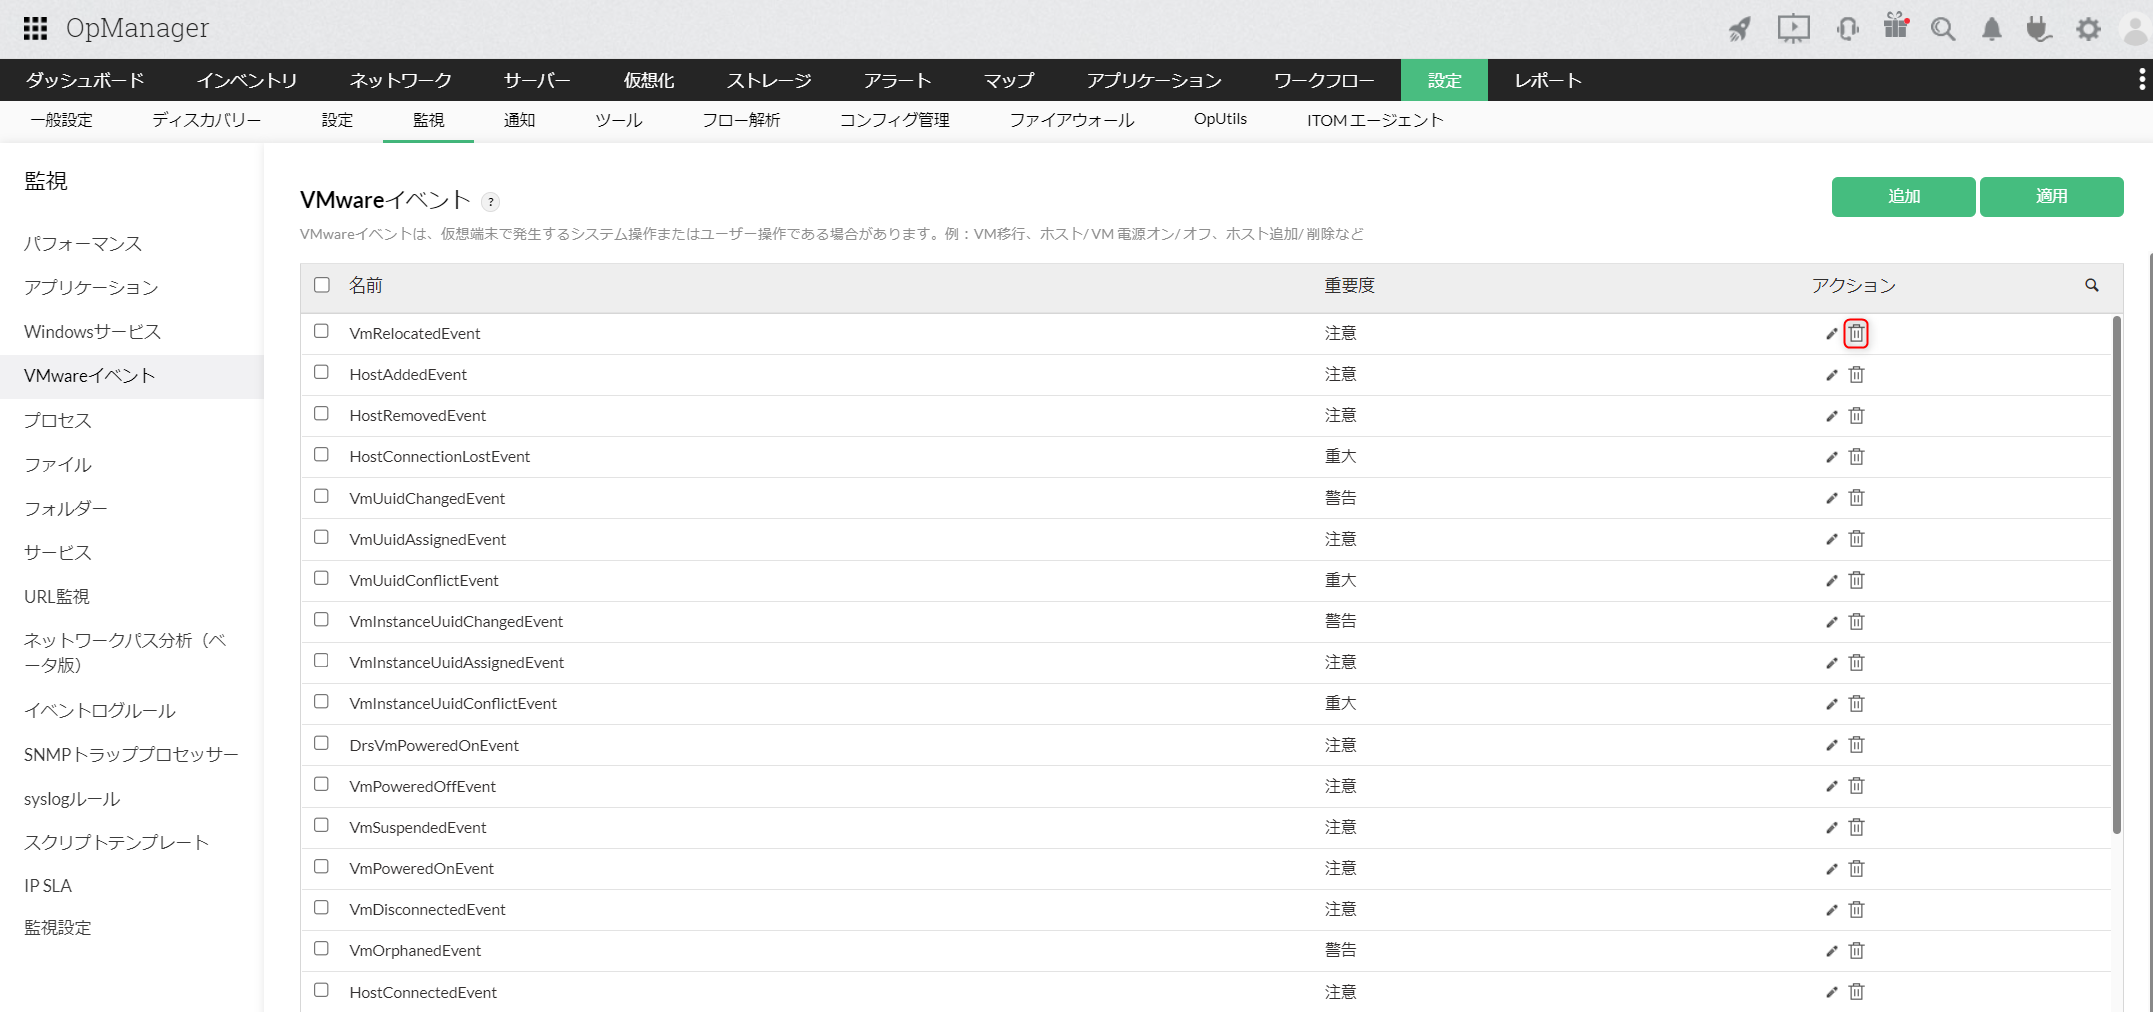Screen dimensions: 2153x1012
Task: Open the gift box what's-new icon
Action: coord(1896,26)
